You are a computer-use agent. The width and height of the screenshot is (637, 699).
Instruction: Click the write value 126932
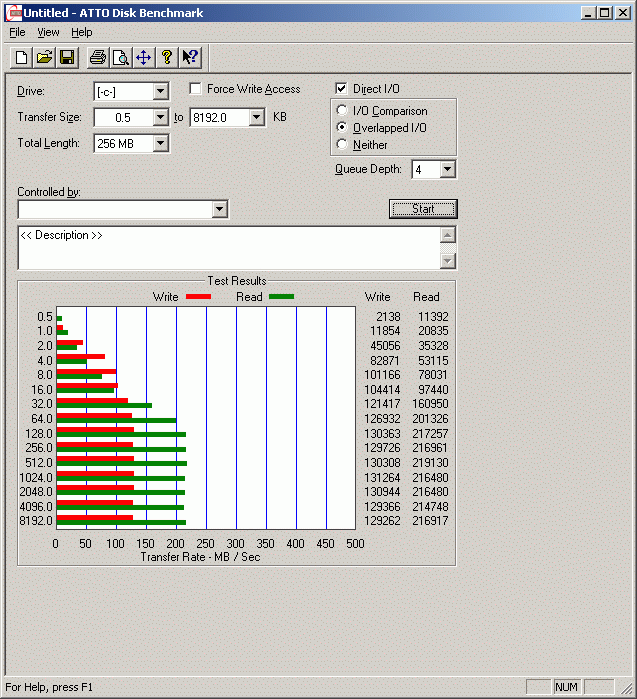[382, 419]
